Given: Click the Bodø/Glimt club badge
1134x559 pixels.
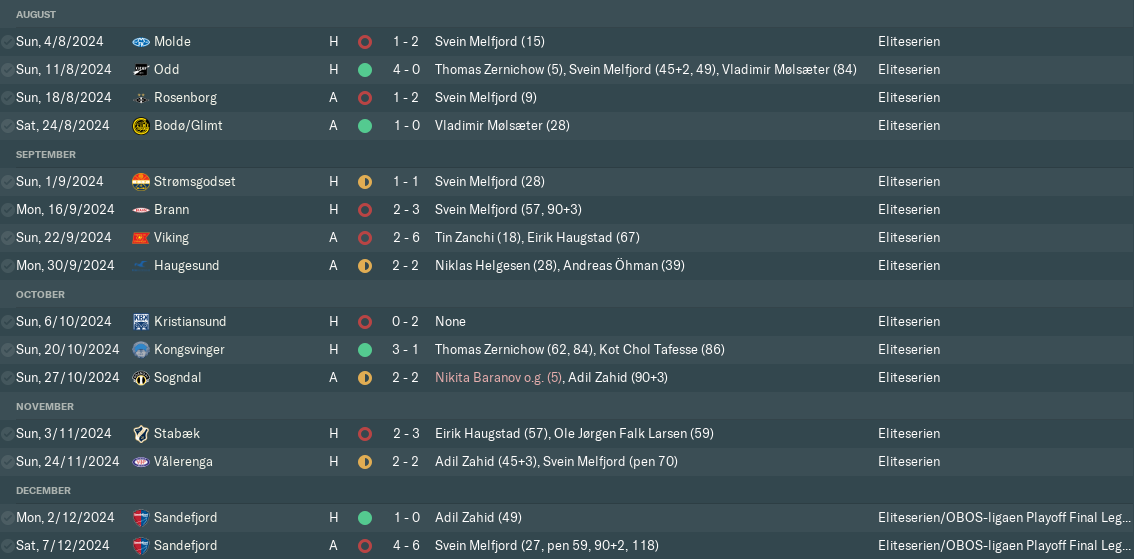Looking at the screenshot, I should (x=141, y=126).
